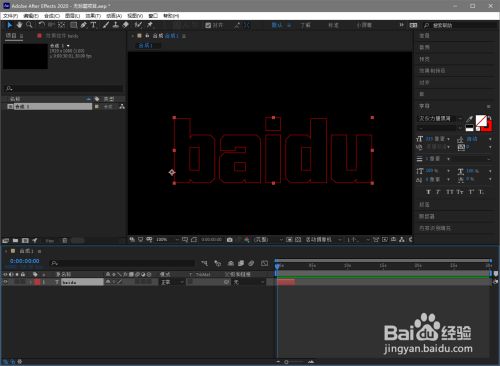Open the font size dropdown arrow
Viewport: 500px width, 366px height.
pyautogui.click(x=449, y=139)
